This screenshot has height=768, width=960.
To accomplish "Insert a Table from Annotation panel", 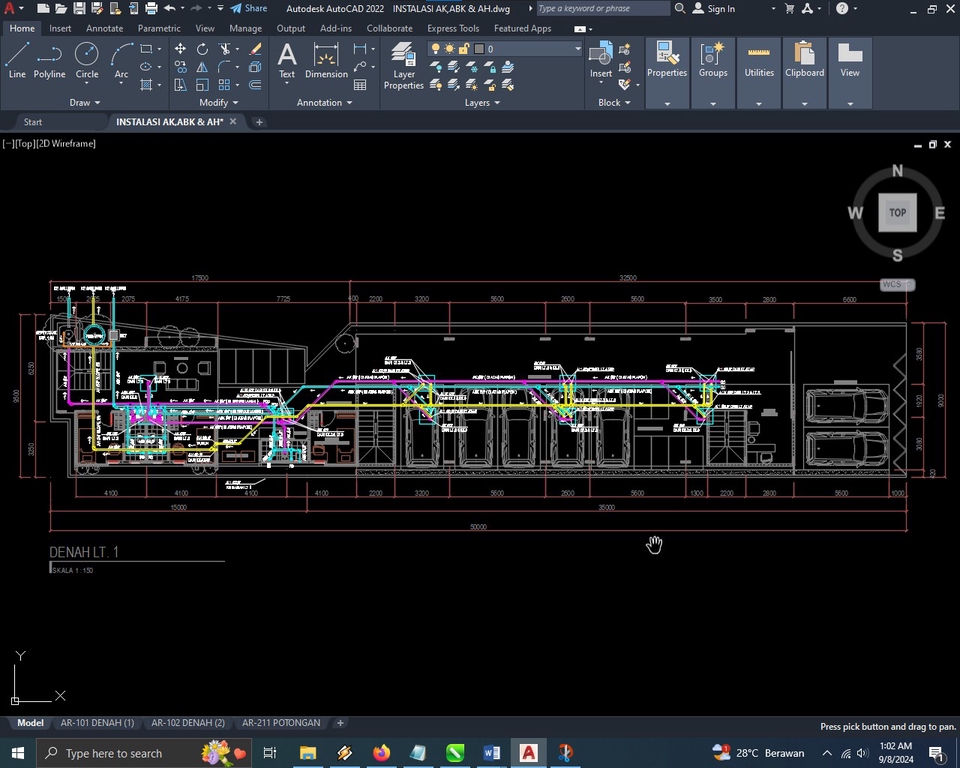I will pos(360,85).
